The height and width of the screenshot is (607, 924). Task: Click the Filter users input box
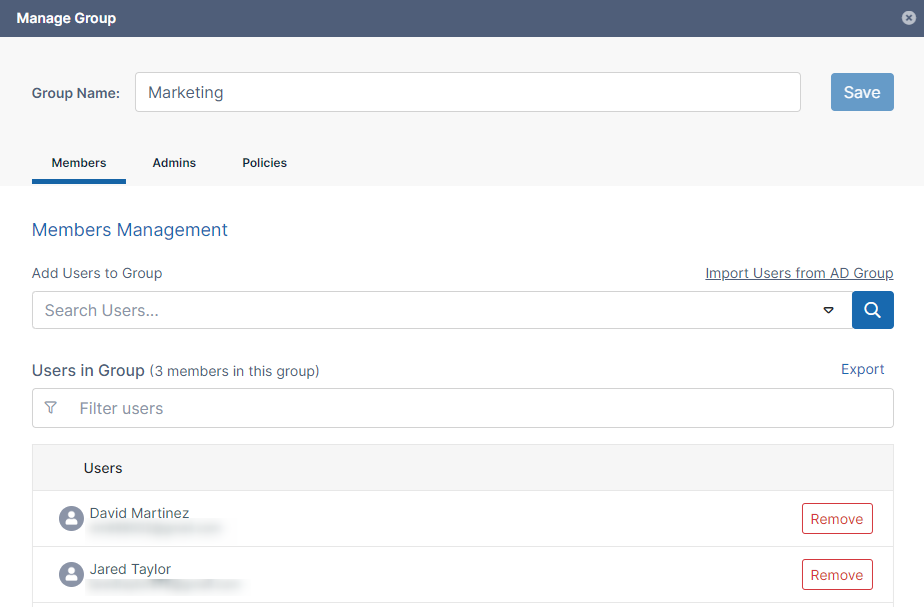(x=480, y=408)
